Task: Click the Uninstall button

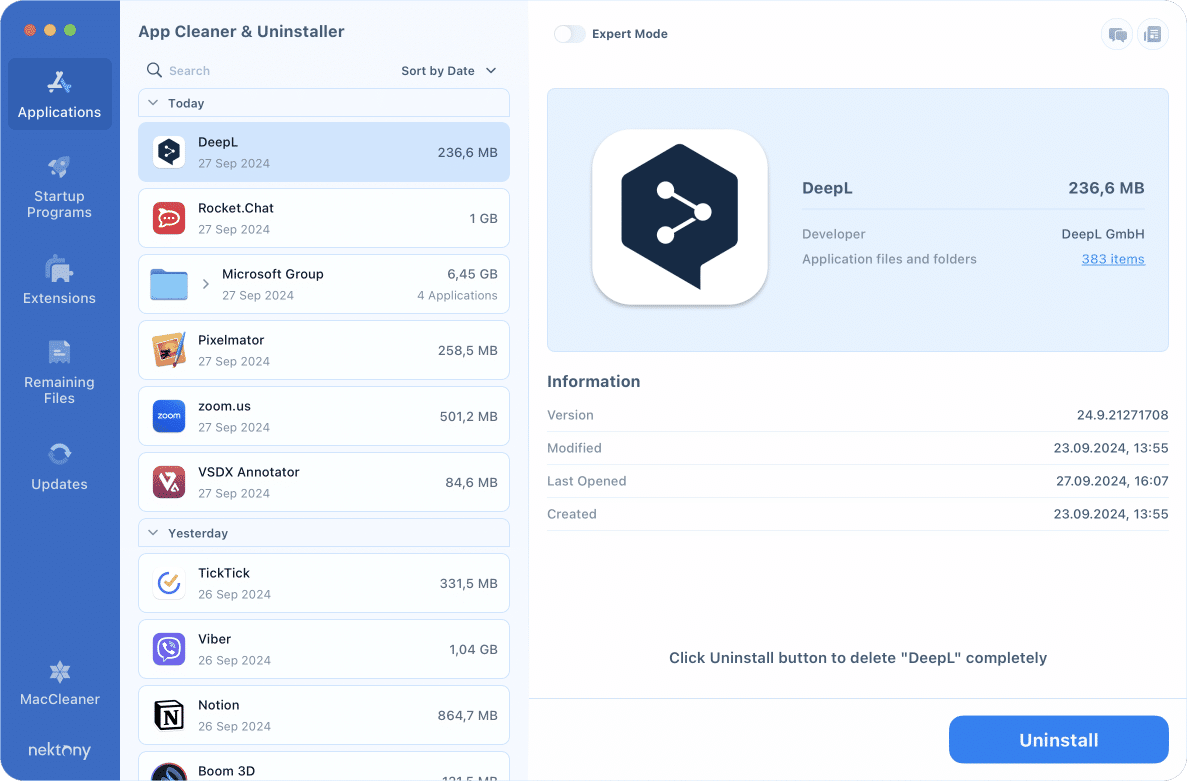Action: 1058,739
